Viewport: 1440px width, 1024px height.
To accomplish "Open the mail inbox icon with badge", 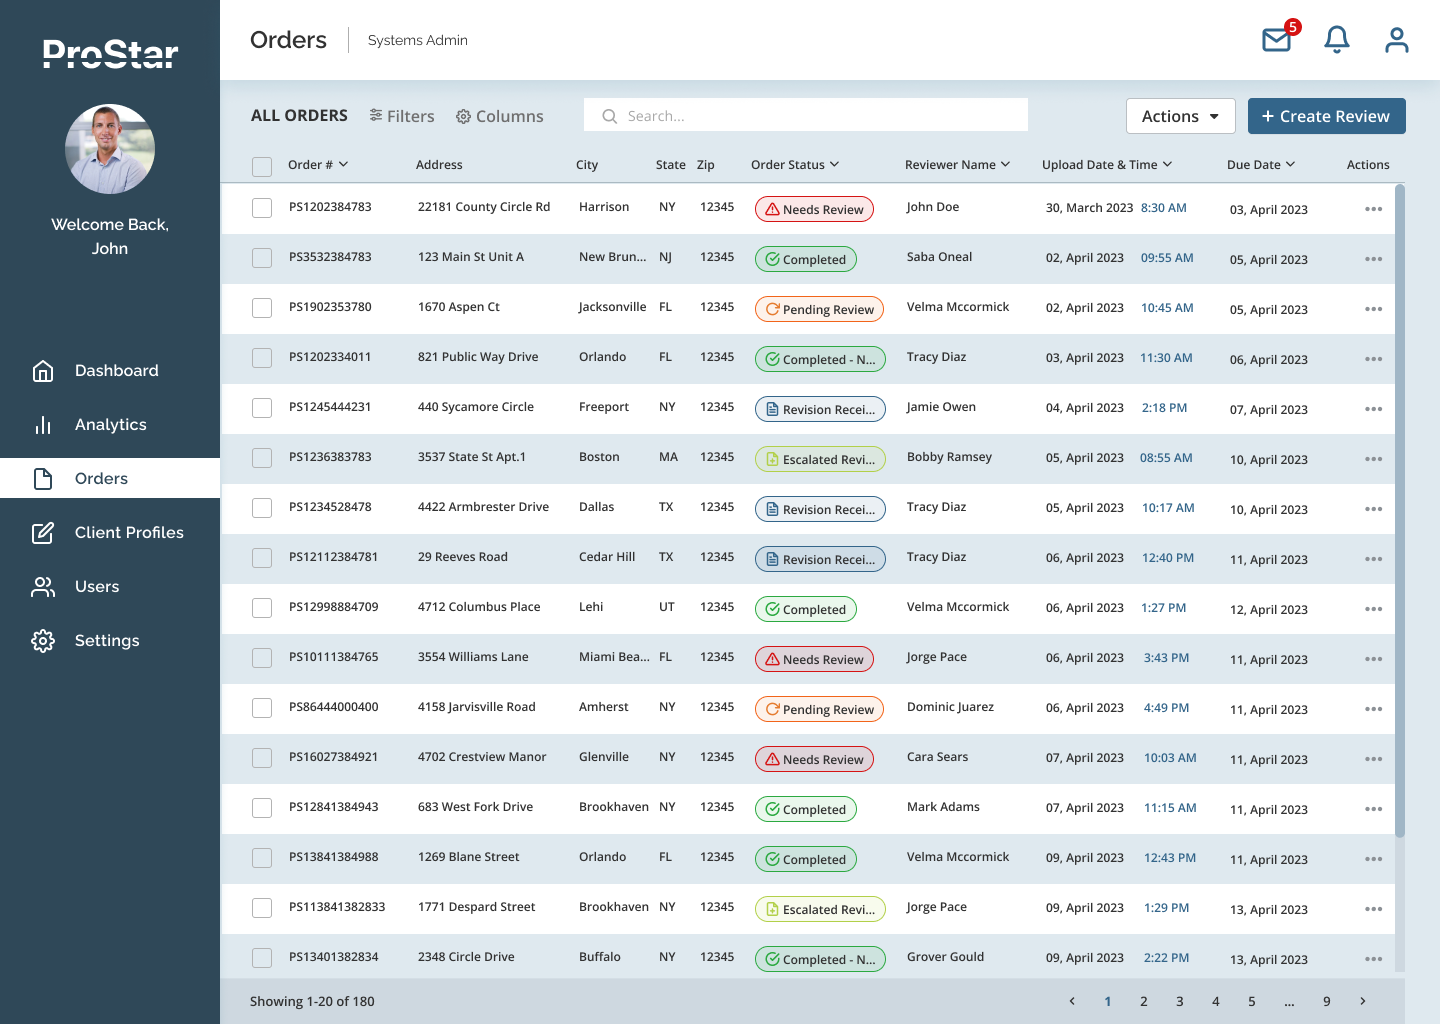I will (x=1277, y=40).
